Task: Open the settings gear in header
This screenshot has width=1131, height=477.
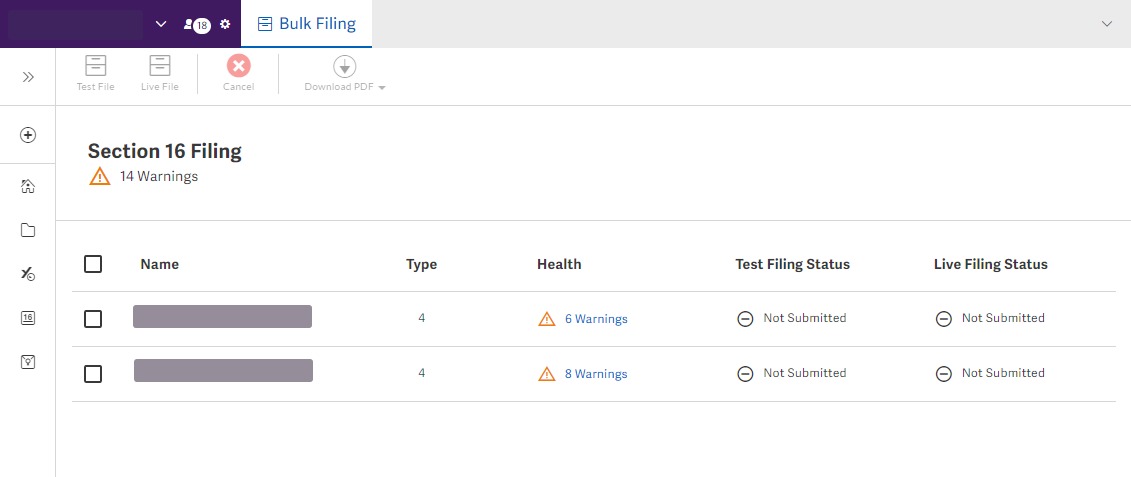Action: 225,24
